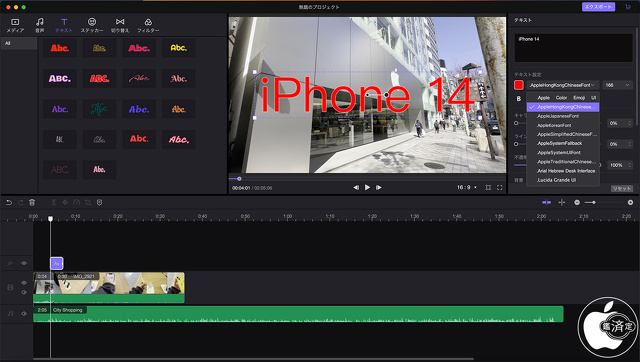
Task: Edit the iPhone 14 text input box
Action: [573, 48]
